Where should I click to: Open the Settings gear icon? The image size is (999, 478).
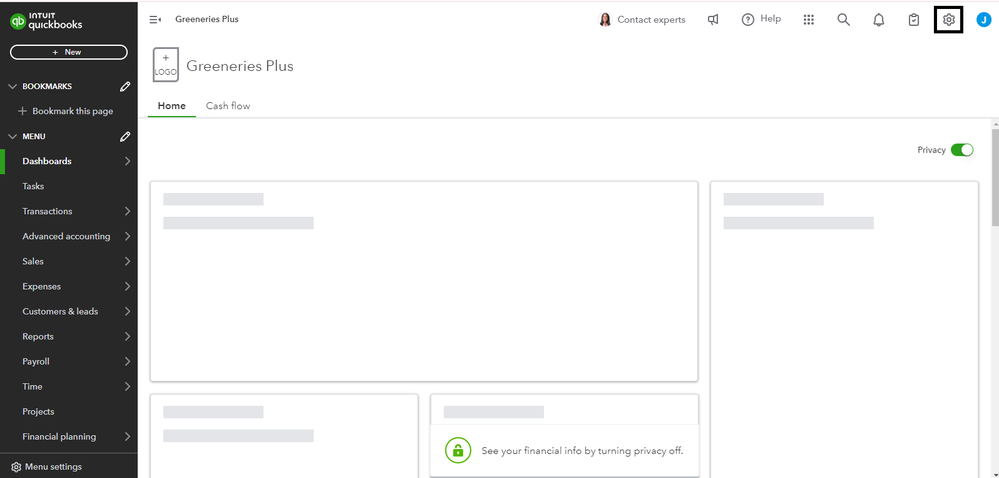click(948, 19)
